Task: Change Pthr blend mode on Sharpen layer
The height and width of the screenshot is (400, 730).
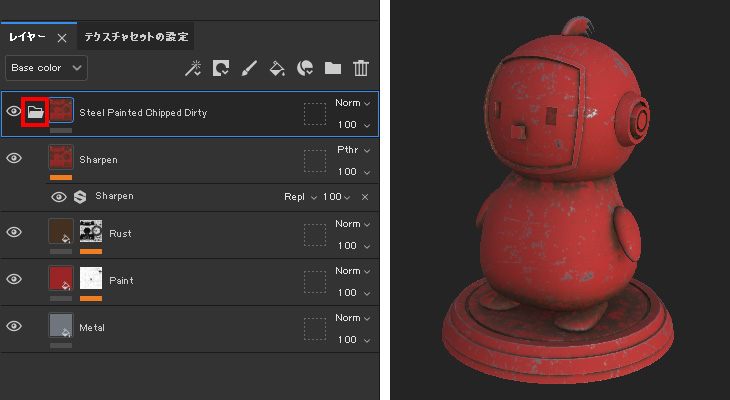Action: tap(353, 150)
